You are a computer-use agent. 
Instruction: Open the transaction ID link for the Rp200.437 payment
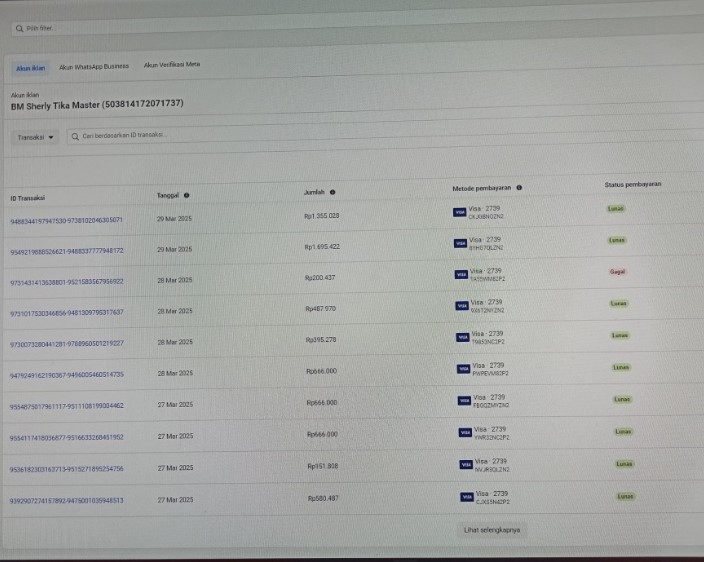point(67,282)
